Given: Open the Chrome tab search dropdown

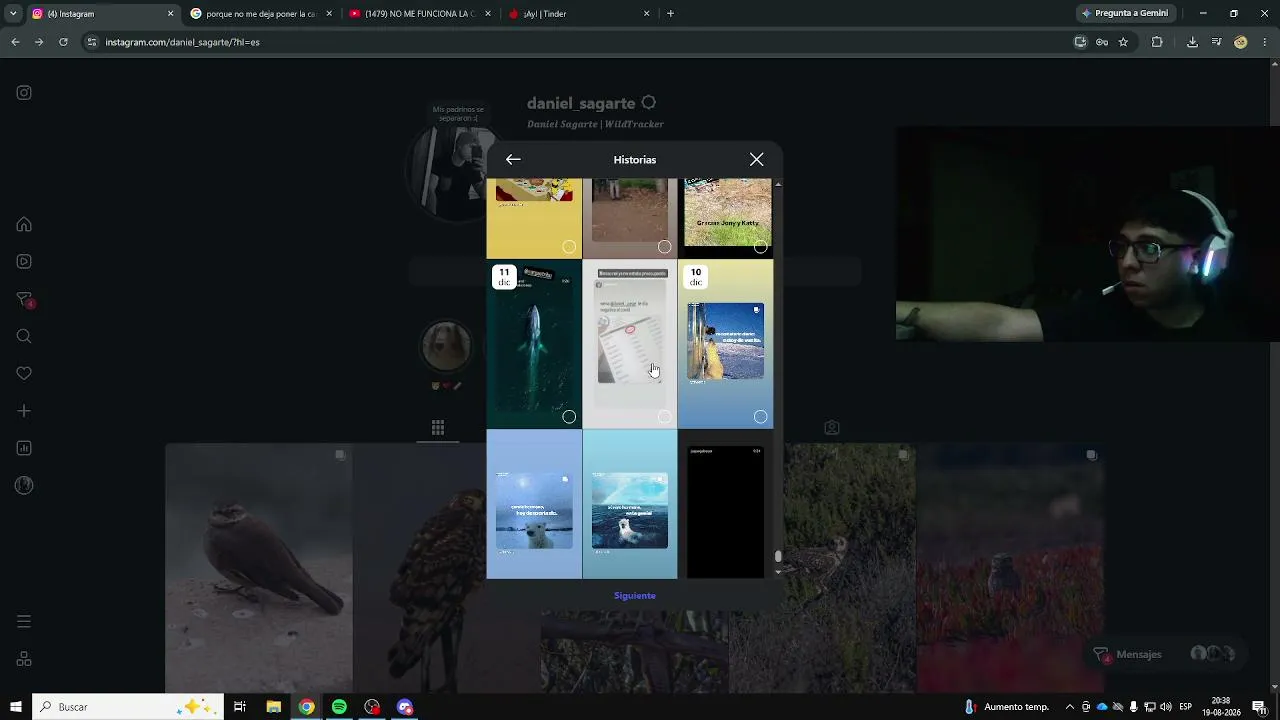Looking at the screenshot, I should 13,14.
